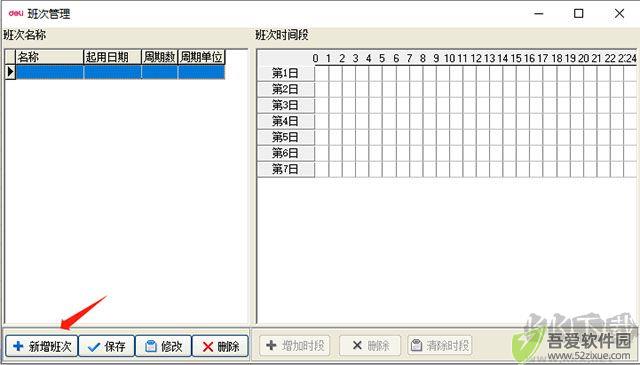Delete the shift with red X 删除 button
The image size is (640, 365).
pyautogui.click(x=220, y=346)
